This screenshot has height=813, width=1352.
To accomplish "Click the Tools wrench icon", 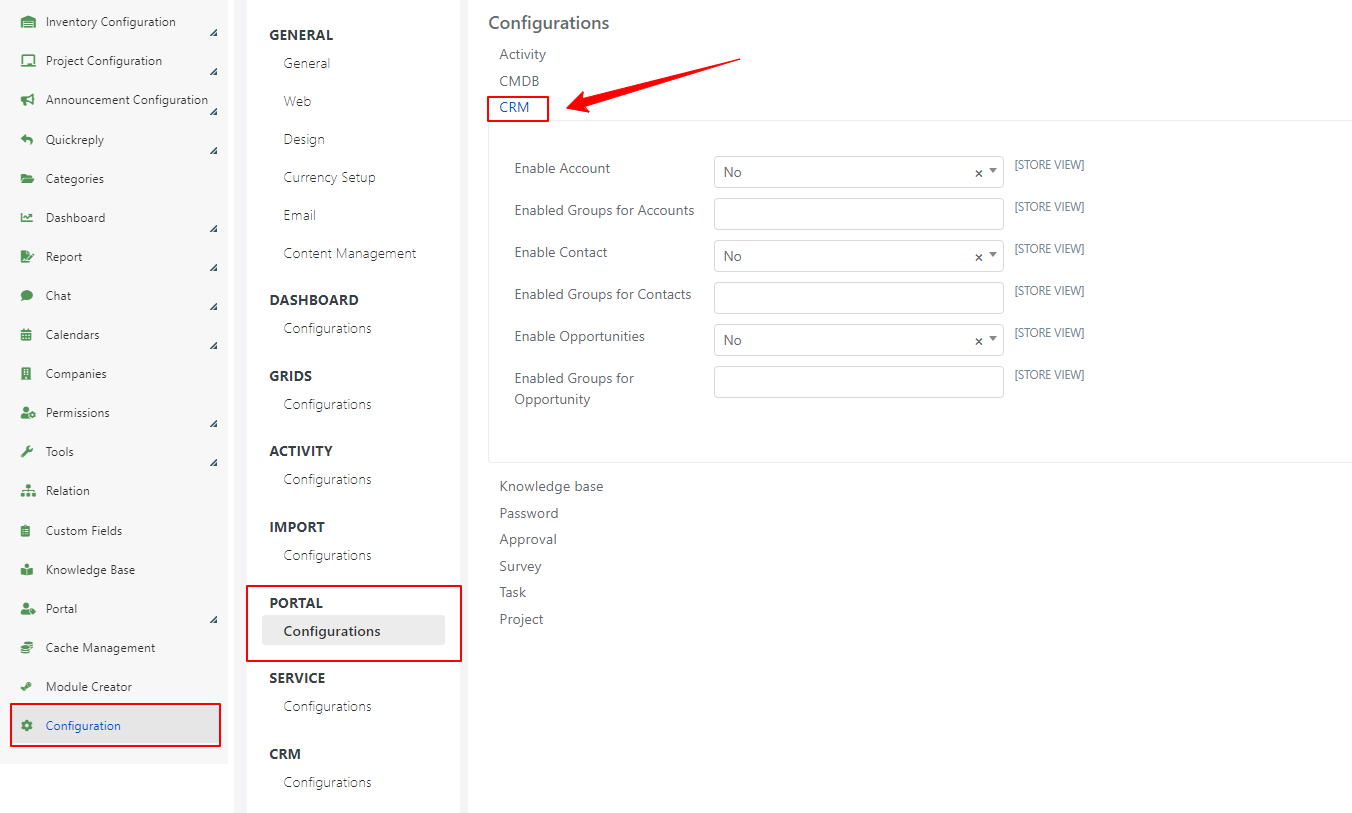I will 27,452.
